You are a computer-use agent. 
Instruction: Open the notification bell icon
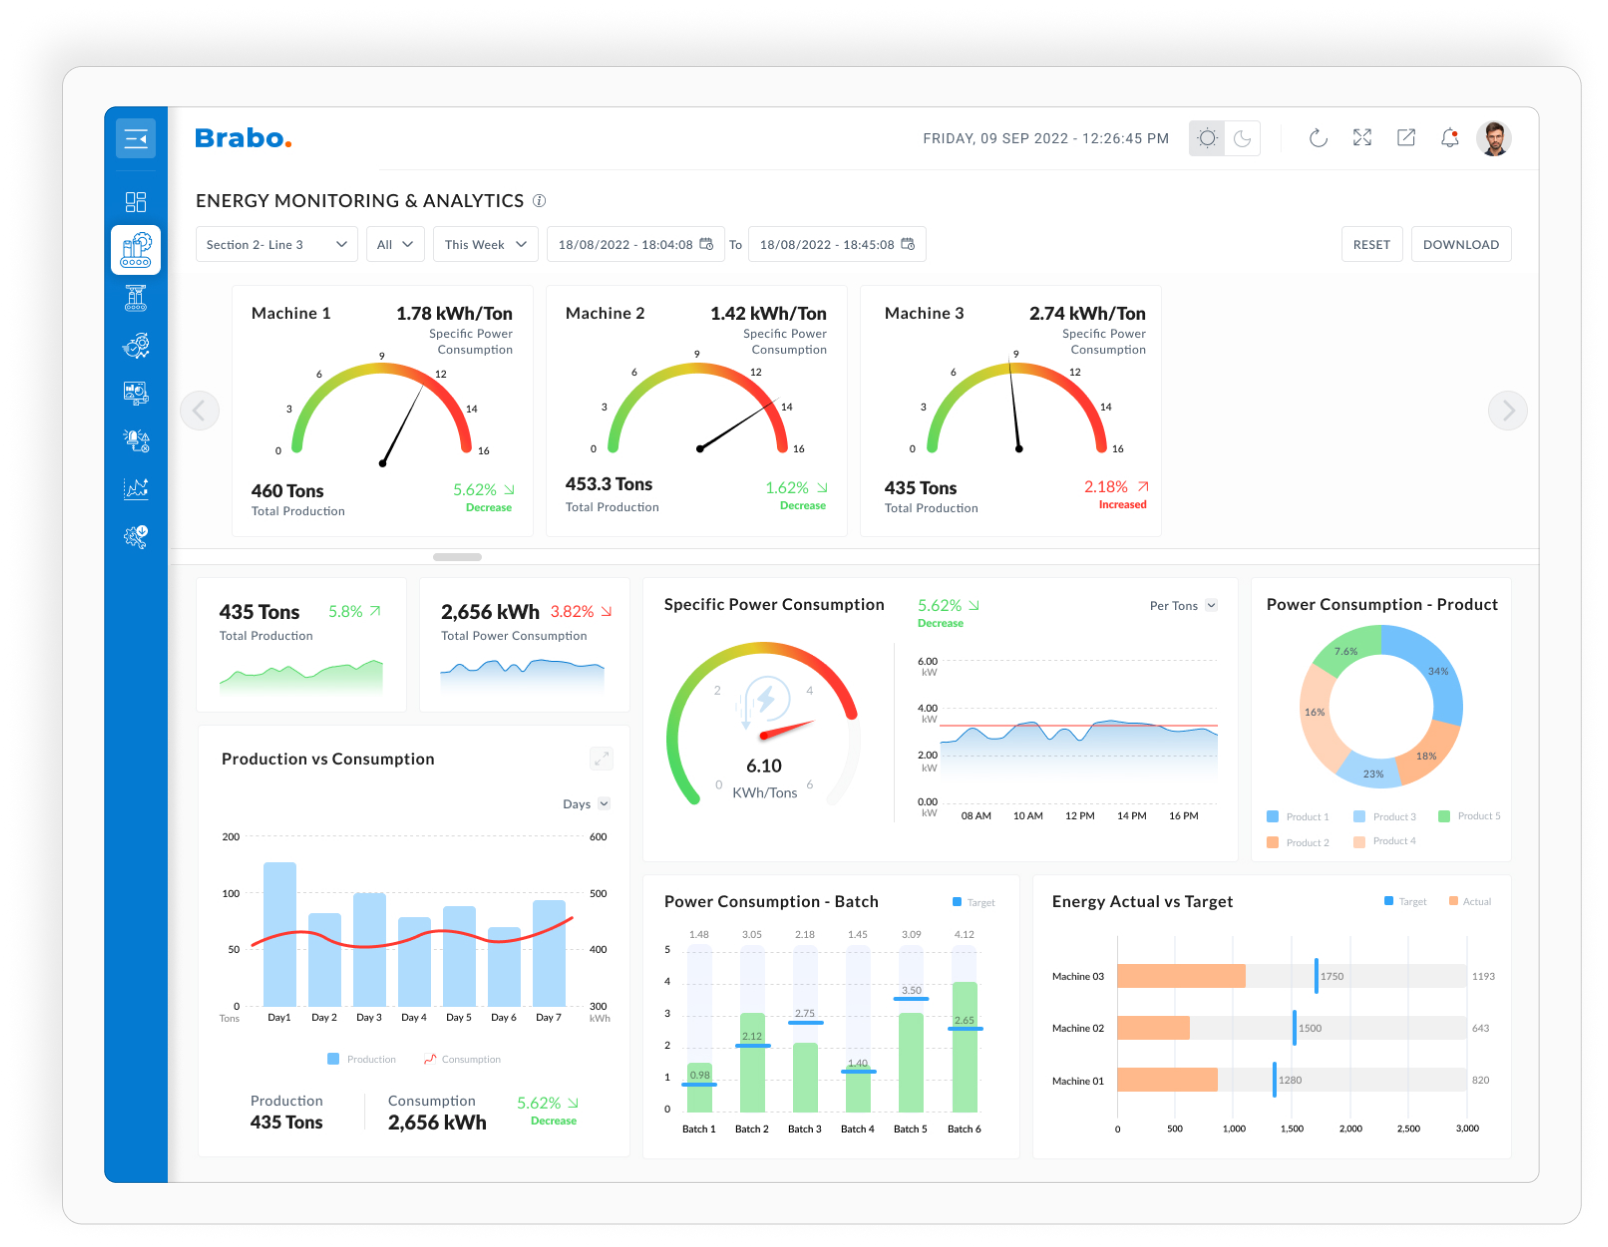click(1449, 138)
